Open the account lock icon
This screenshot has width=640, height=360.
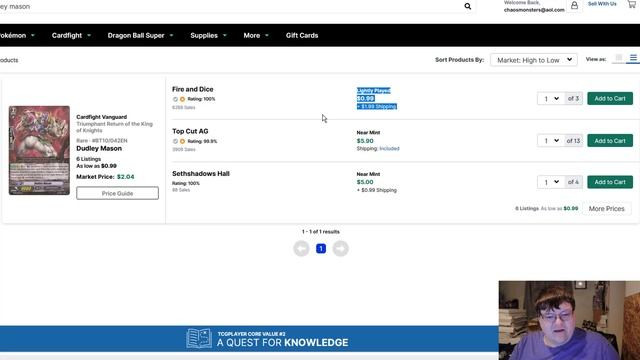pyautogui.click(x=574, y=6)
